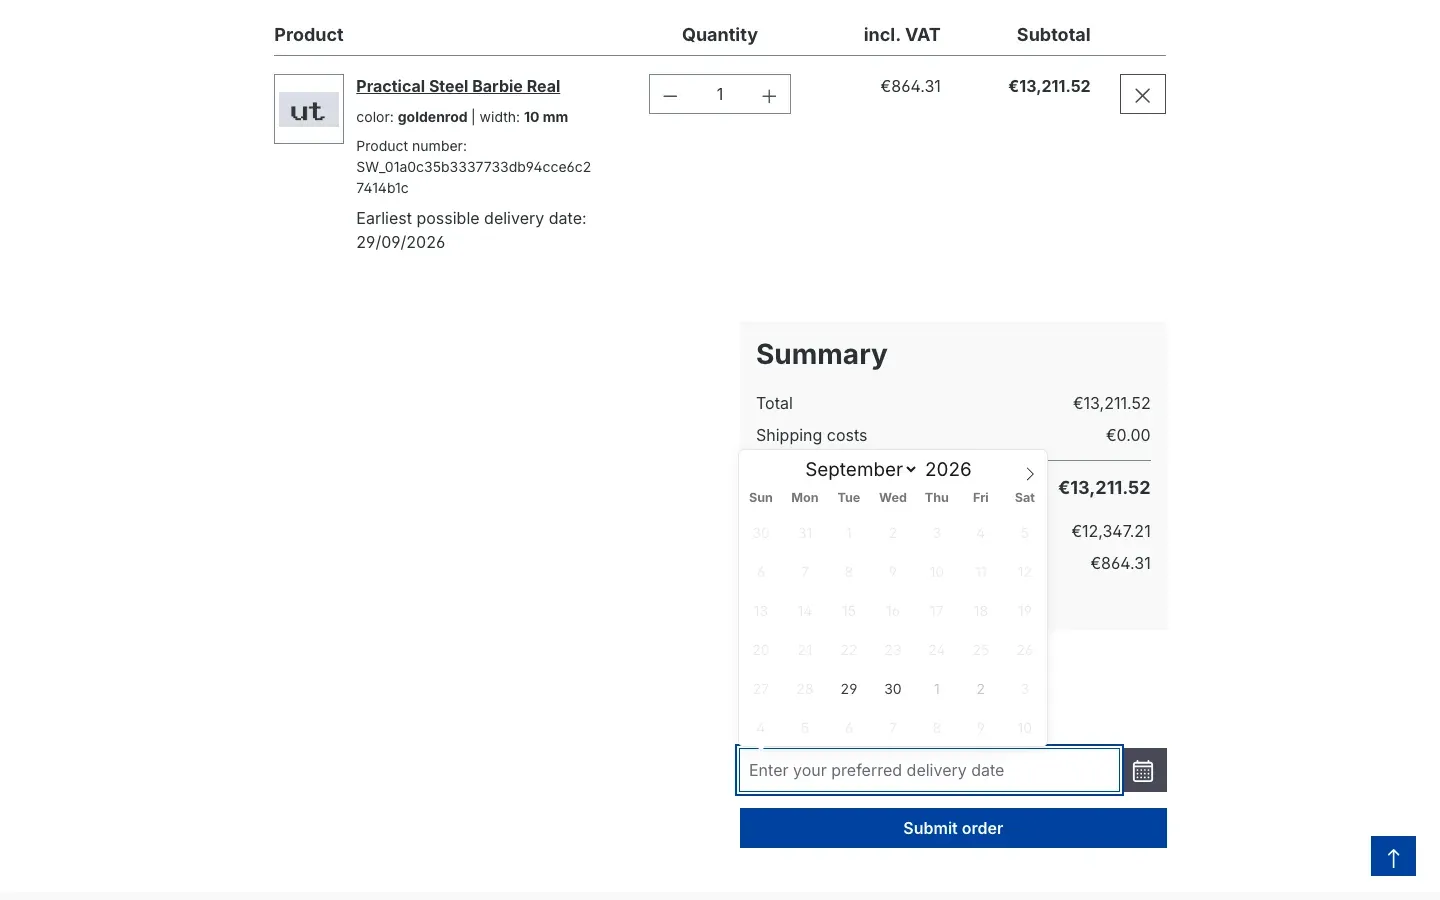Select day 30 in the calendar
This screenshot has height=900, width=1440.
(x=893, y=689)
